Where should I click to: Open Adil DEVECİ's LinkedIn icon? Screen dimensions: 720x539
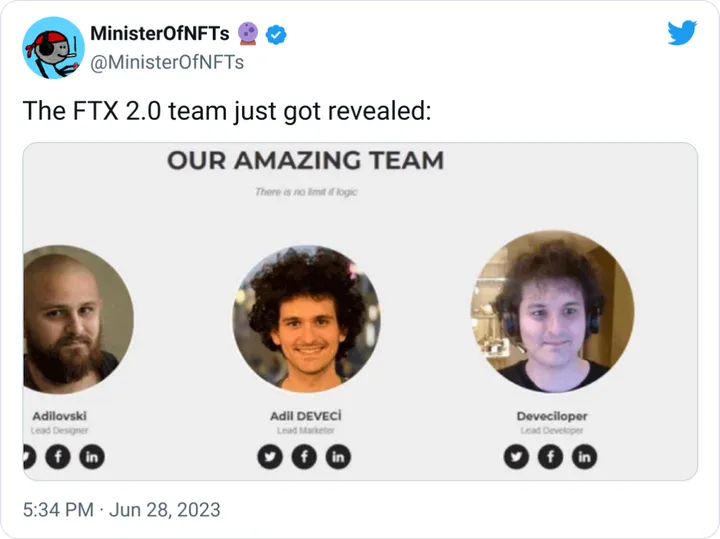[340, 457]
